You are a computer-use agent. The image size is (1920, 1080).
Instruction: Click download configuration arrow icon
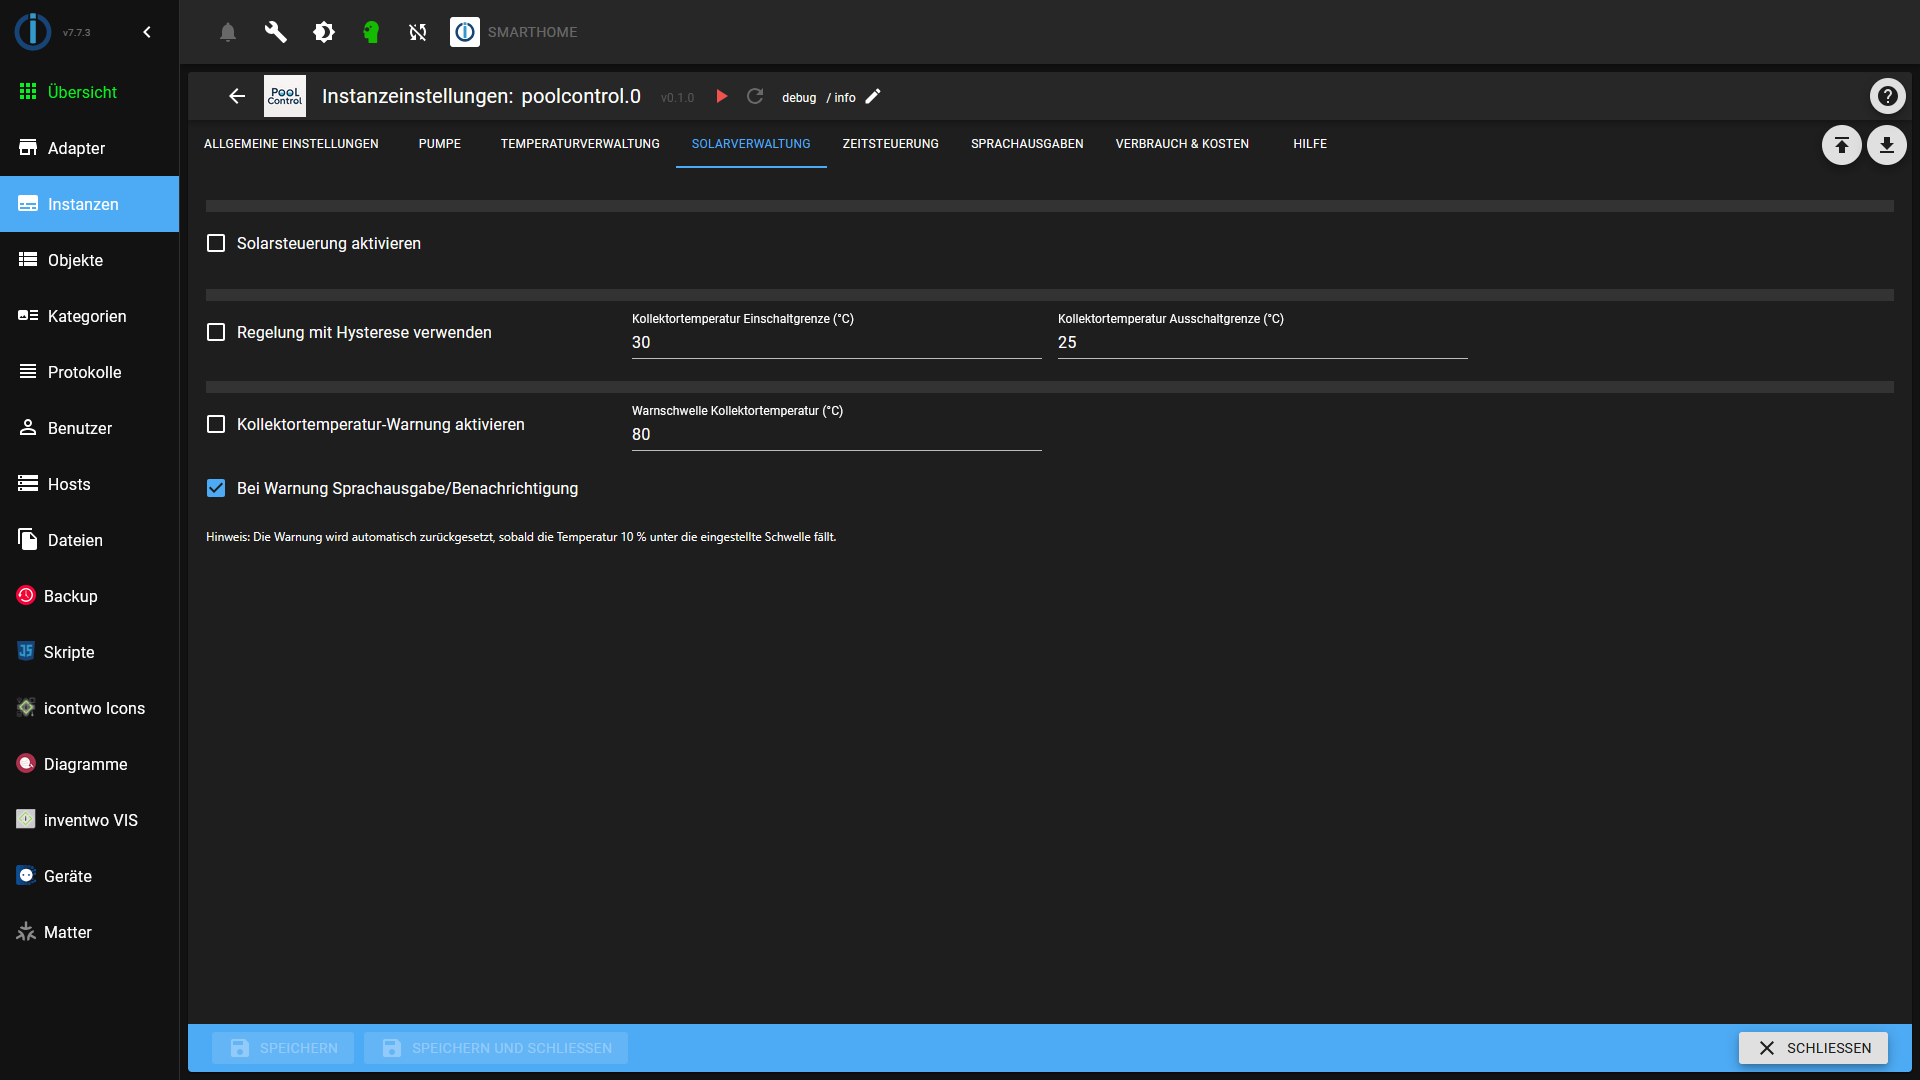[x=1886, y=145]
